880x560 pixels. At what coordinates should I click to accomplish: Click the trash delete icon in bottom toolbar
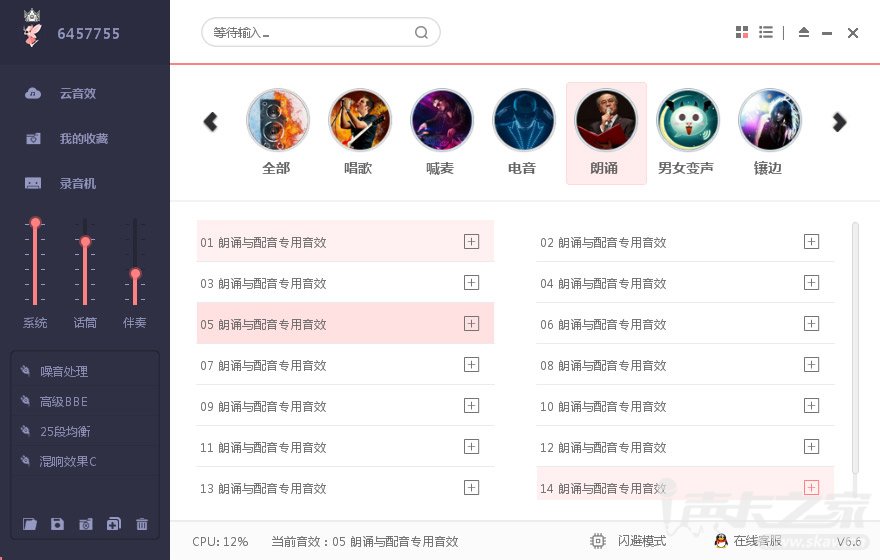point(141,524)
